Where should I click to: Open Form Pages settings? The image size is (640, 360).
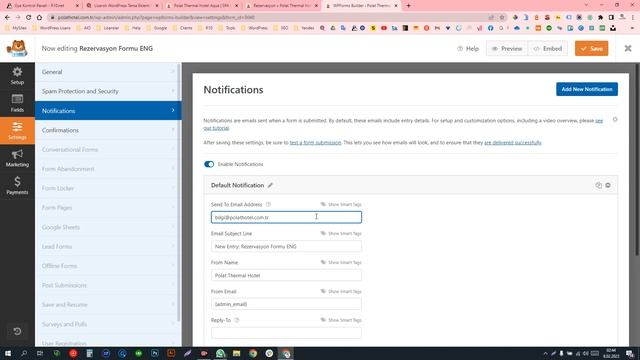click(108, 208)
